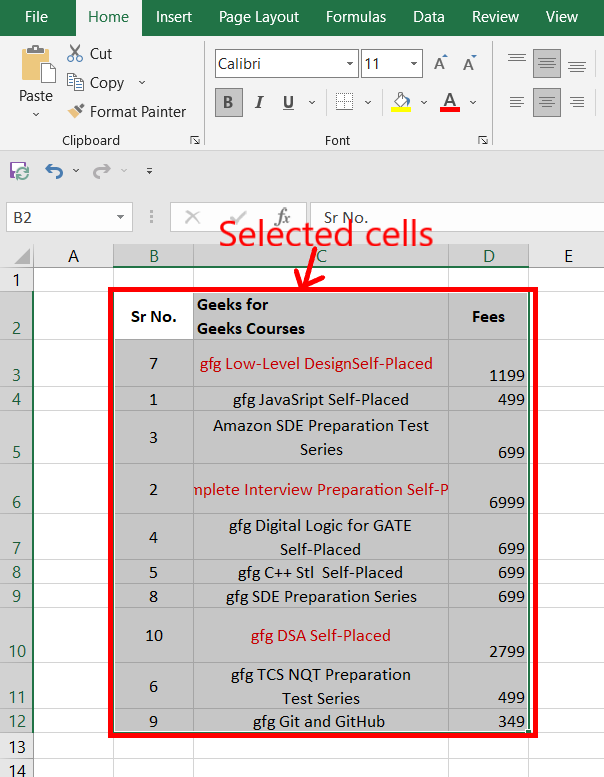This screenshot has height=777, width=604.
Task: Apply borders using the borders icon
Action: pos(344,102)
